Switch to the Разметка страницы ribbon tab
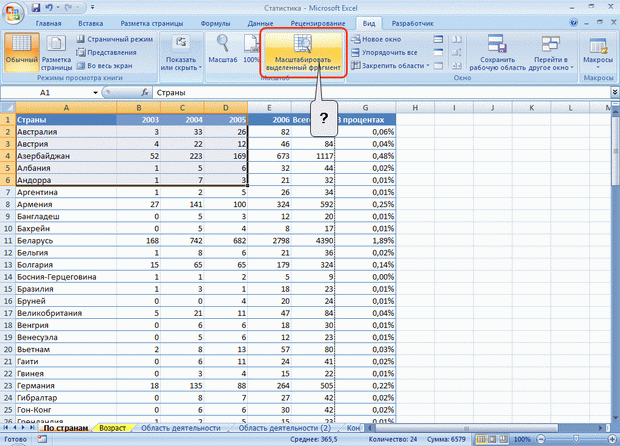The height and width of the screenshot is (446, 620). (x=151, y=23)
